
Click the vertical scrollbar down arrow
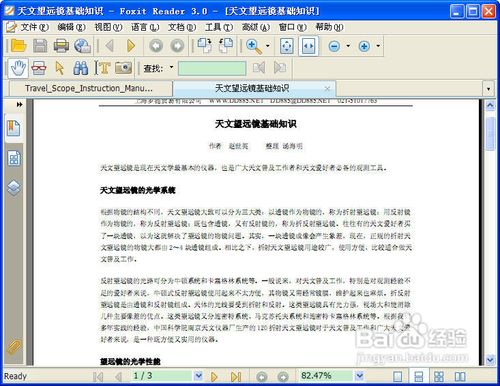(490, 360)
